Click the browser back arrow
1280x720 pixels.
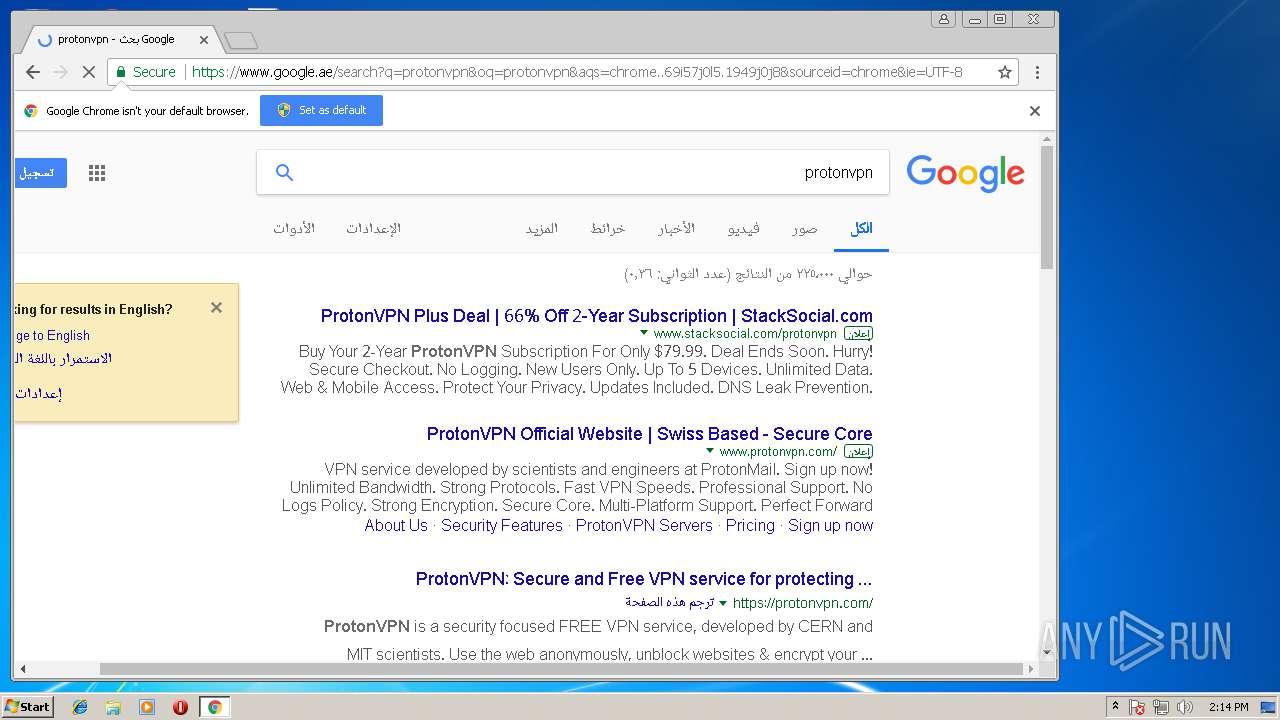pyautogui.click(x=33, y=72)
